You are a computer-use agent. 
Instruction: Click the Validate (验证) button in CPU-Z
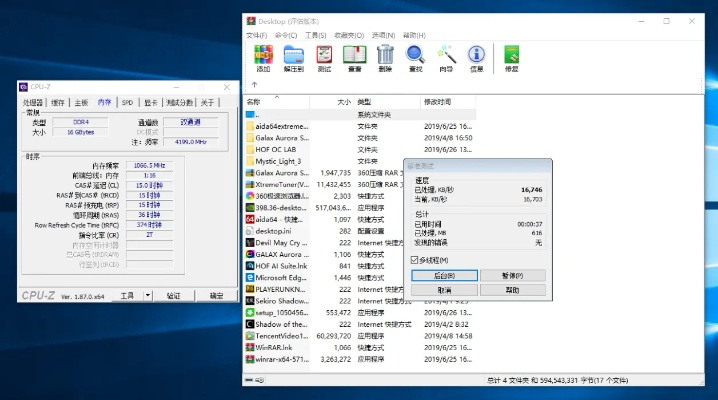coord(173,296)
